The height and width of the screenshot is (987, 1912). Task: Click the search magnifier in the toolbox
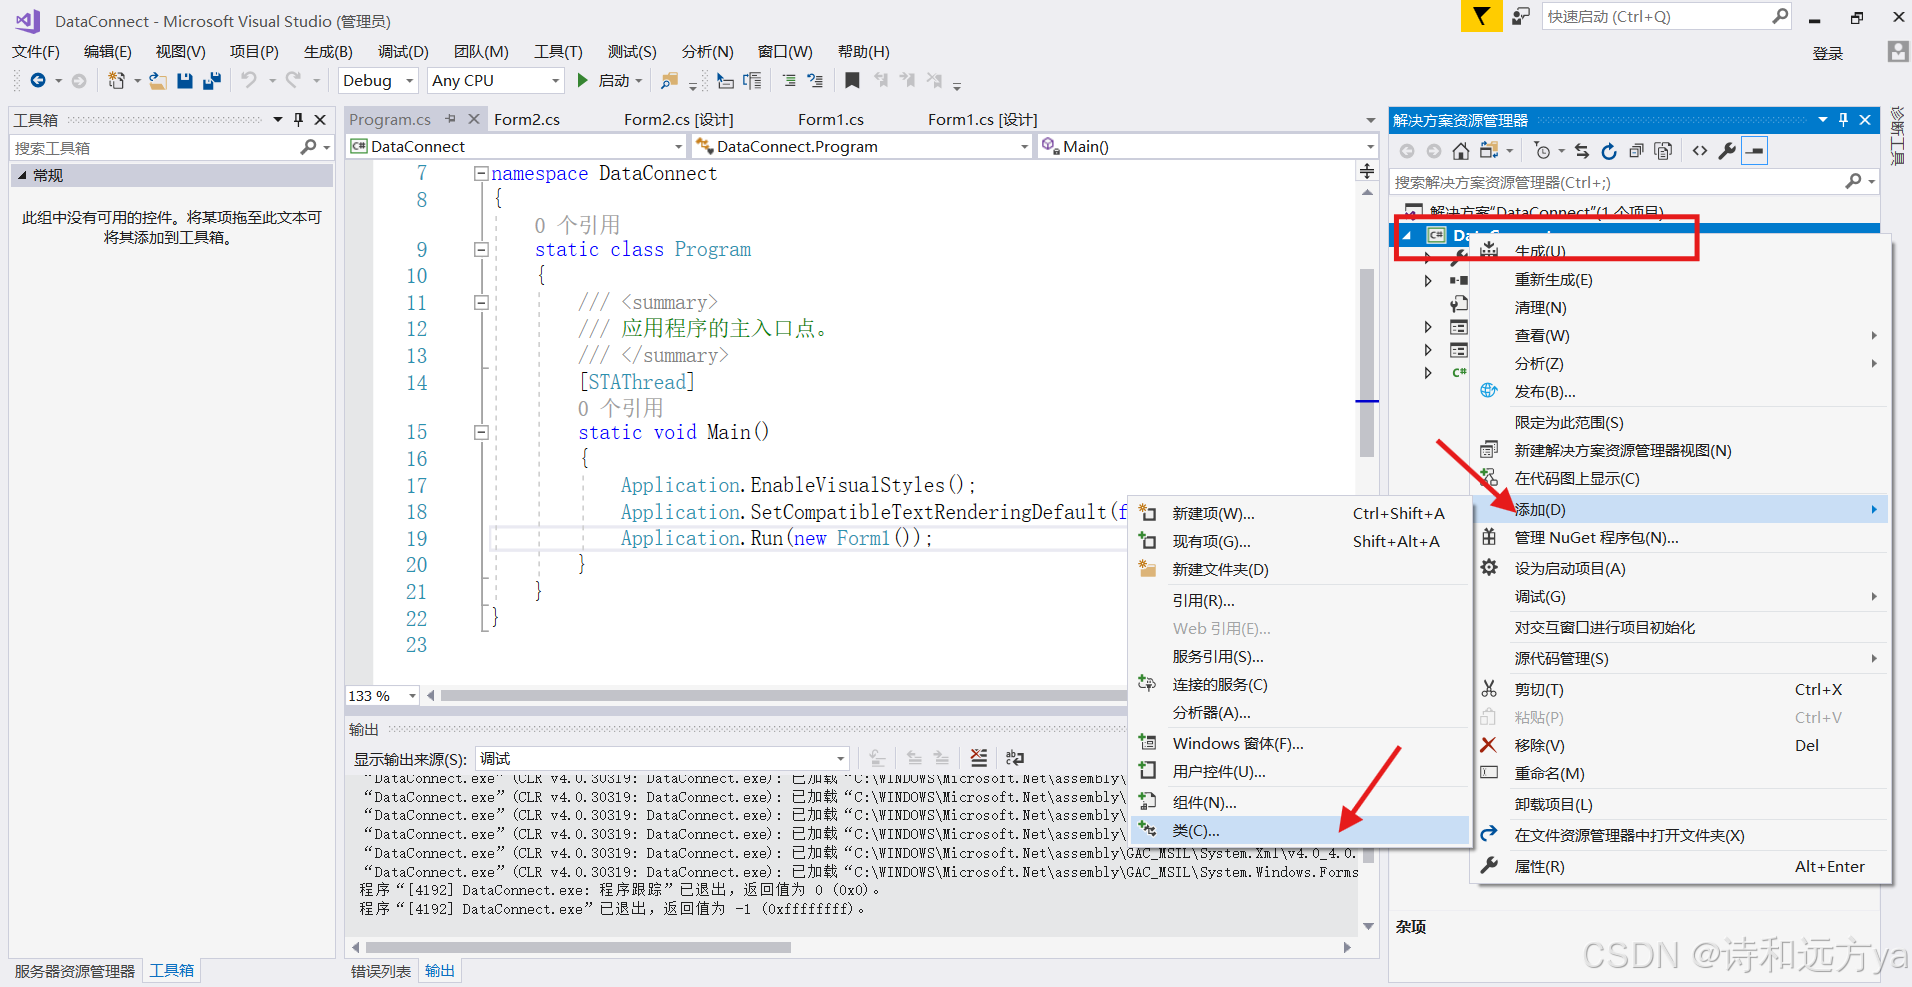pos(309,147)
